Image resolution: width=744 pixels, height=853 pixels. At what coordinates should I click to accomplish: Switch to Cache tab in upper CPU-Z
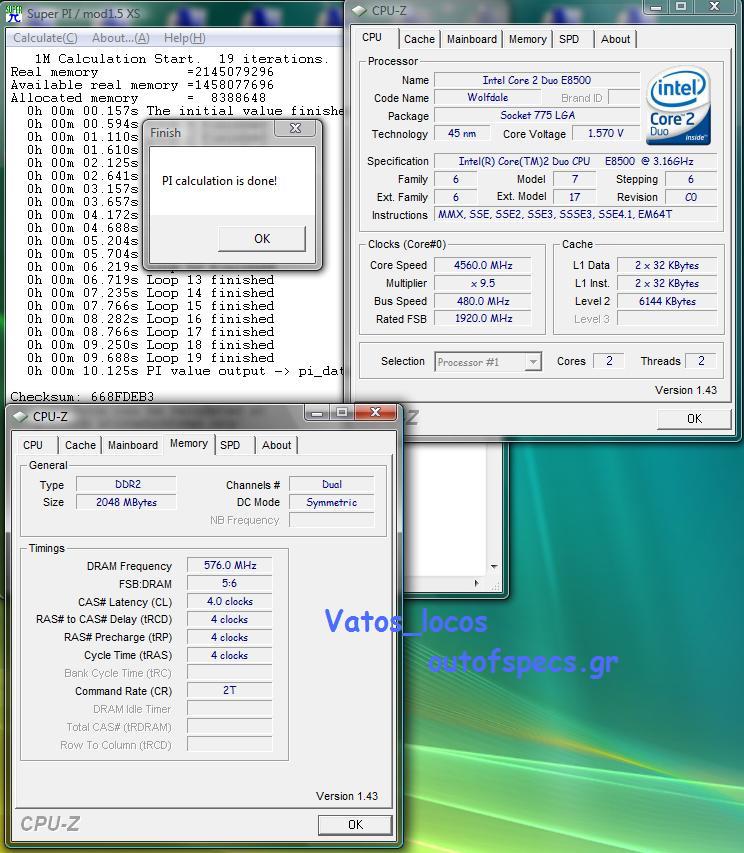(419, 39)
